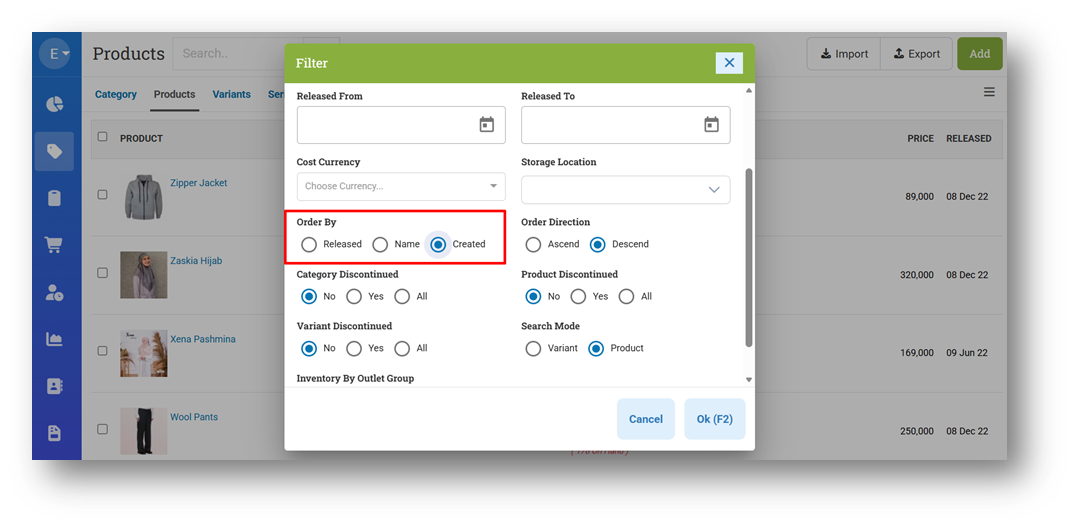Select Variant search mode
This screenshot has height=525, width=1072.
click(x=533, y=349)
